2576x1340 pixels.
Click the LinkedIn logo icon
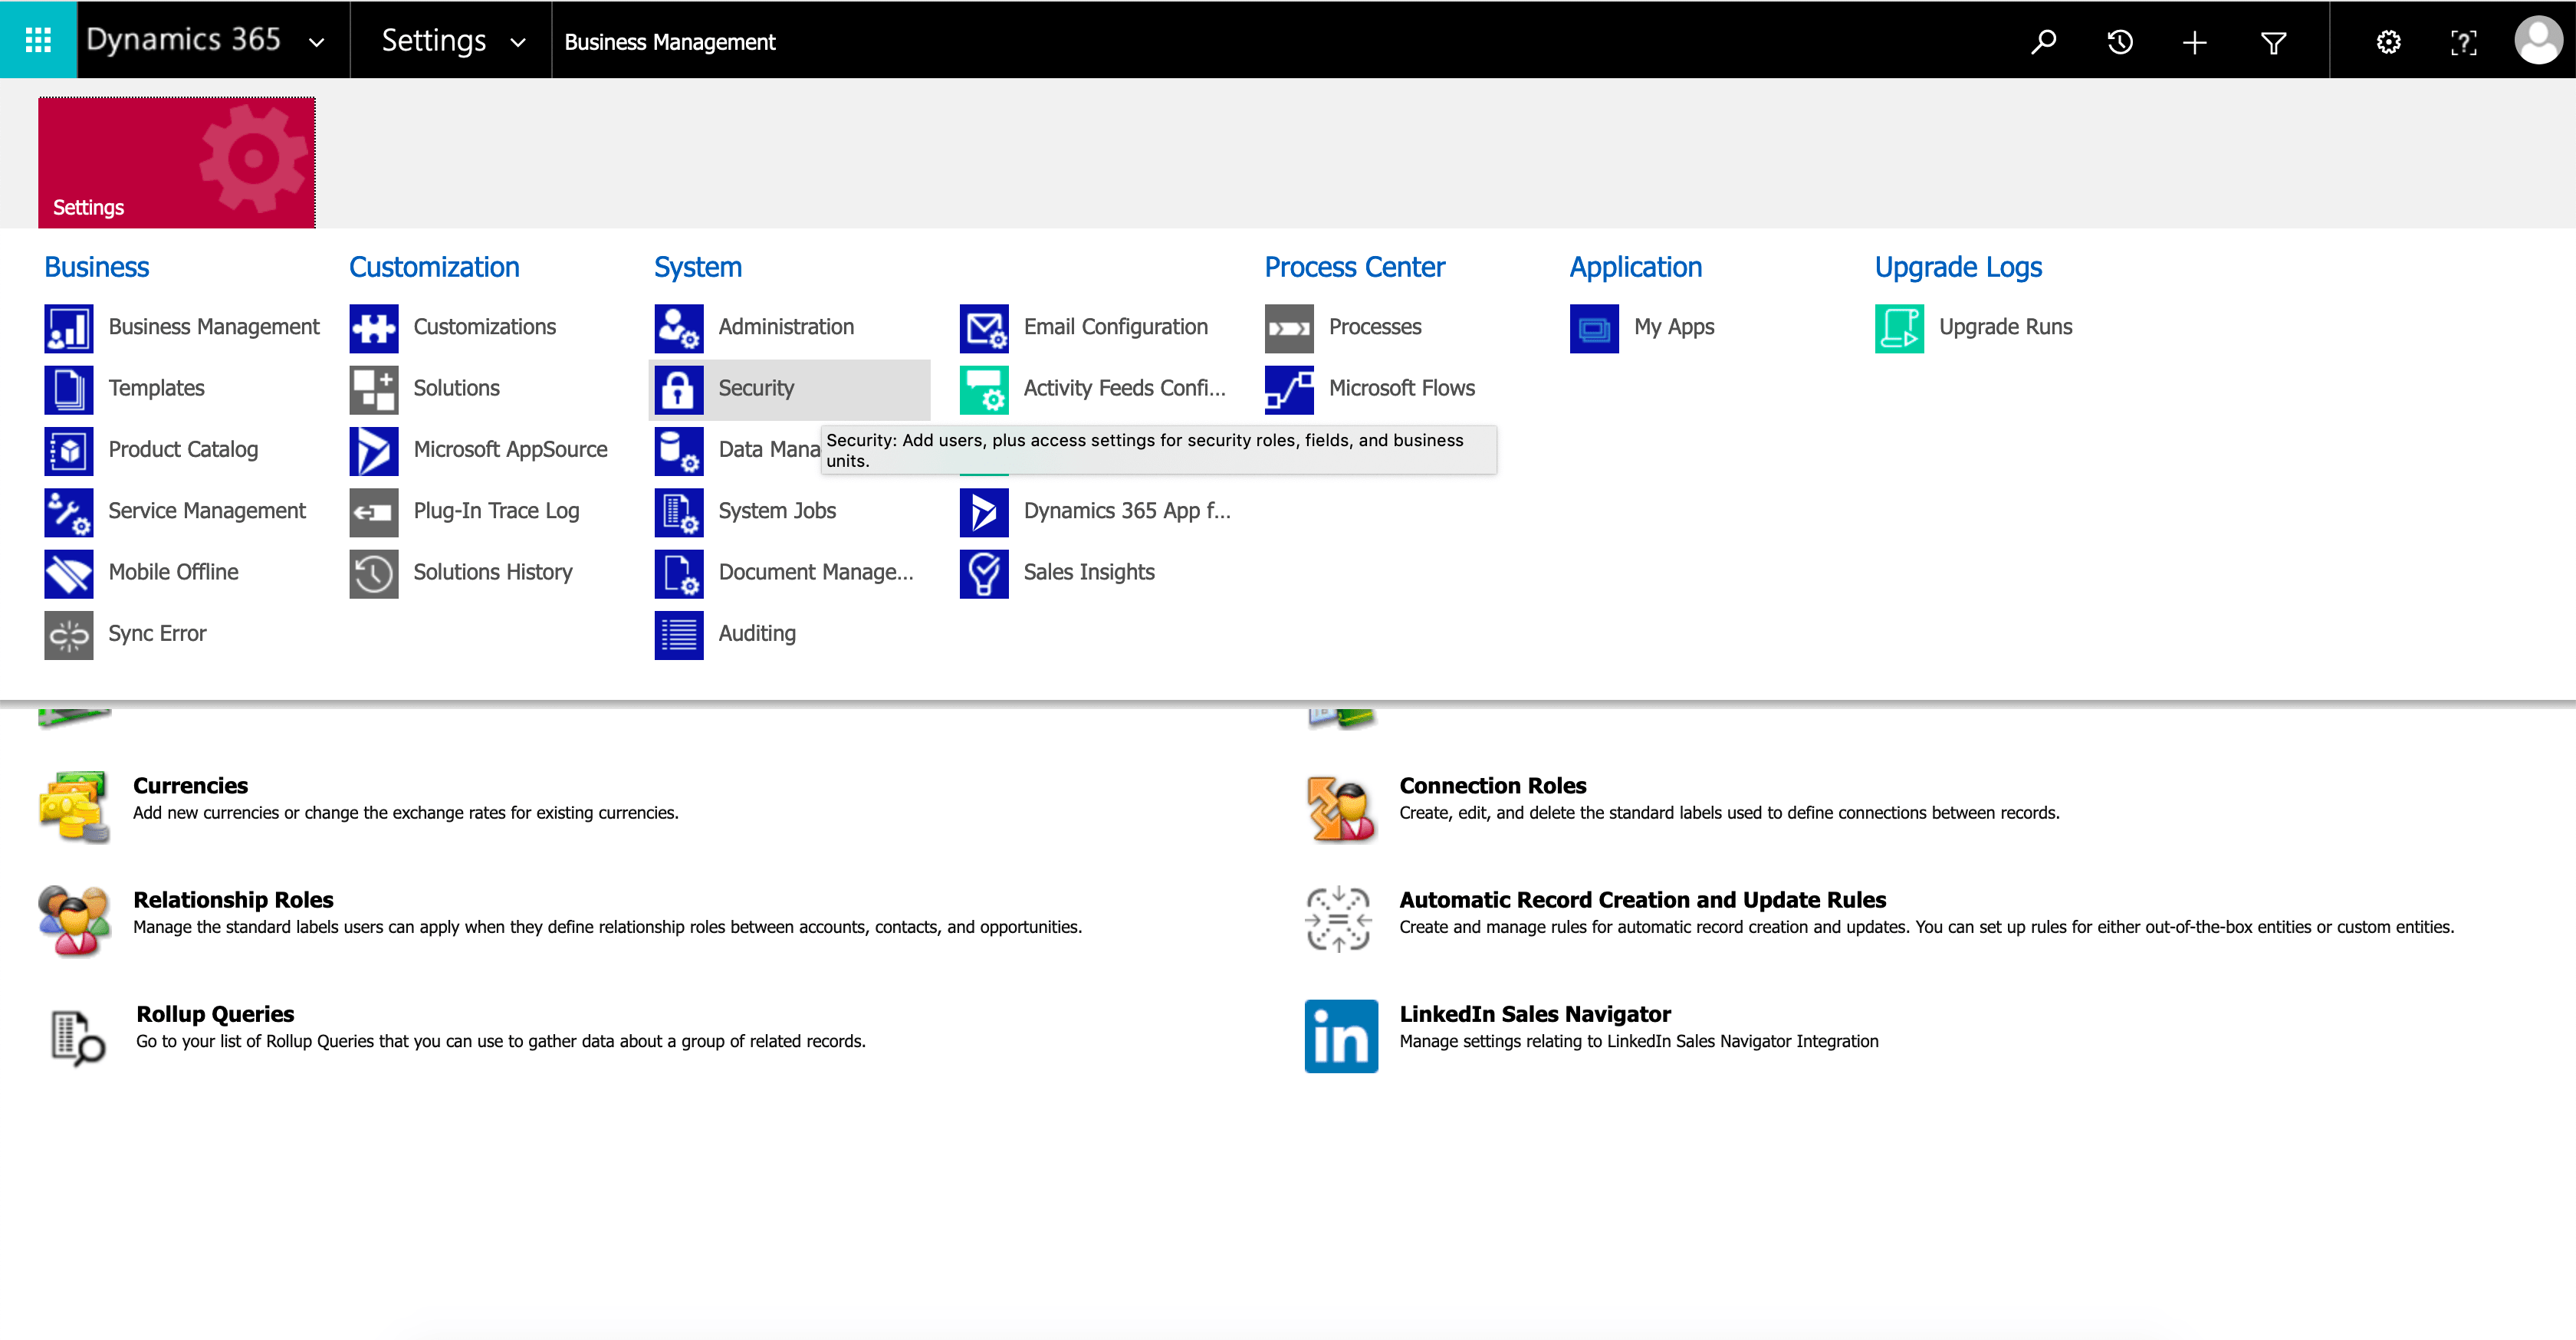click(x=1341, y=1037)
